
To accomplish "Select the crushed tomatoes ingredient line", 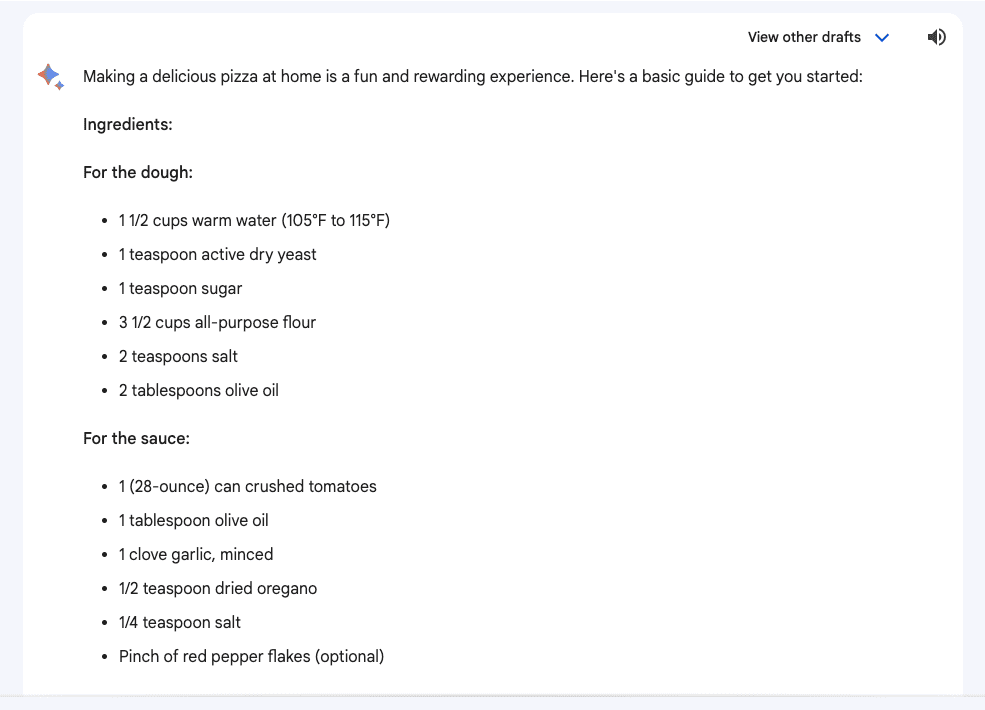I will click(248, 486).
